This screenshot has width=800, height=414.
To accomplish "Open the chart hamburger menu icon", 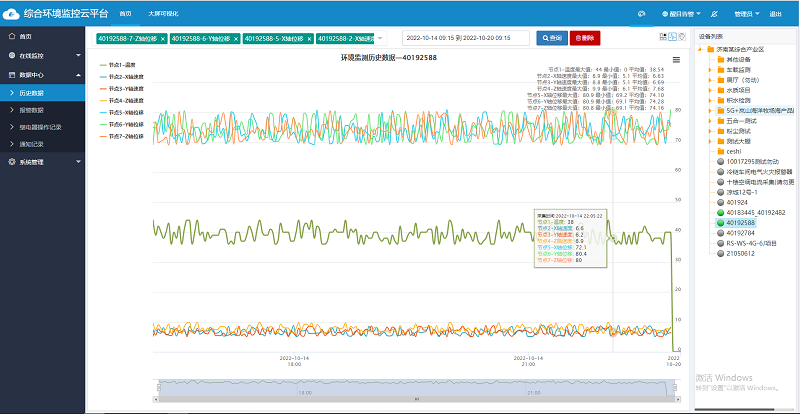I will [677, 60].
